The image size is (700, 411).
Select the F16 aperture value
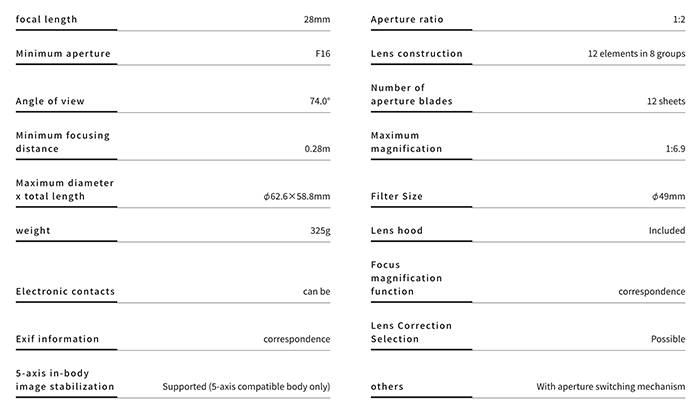point(321,53)
